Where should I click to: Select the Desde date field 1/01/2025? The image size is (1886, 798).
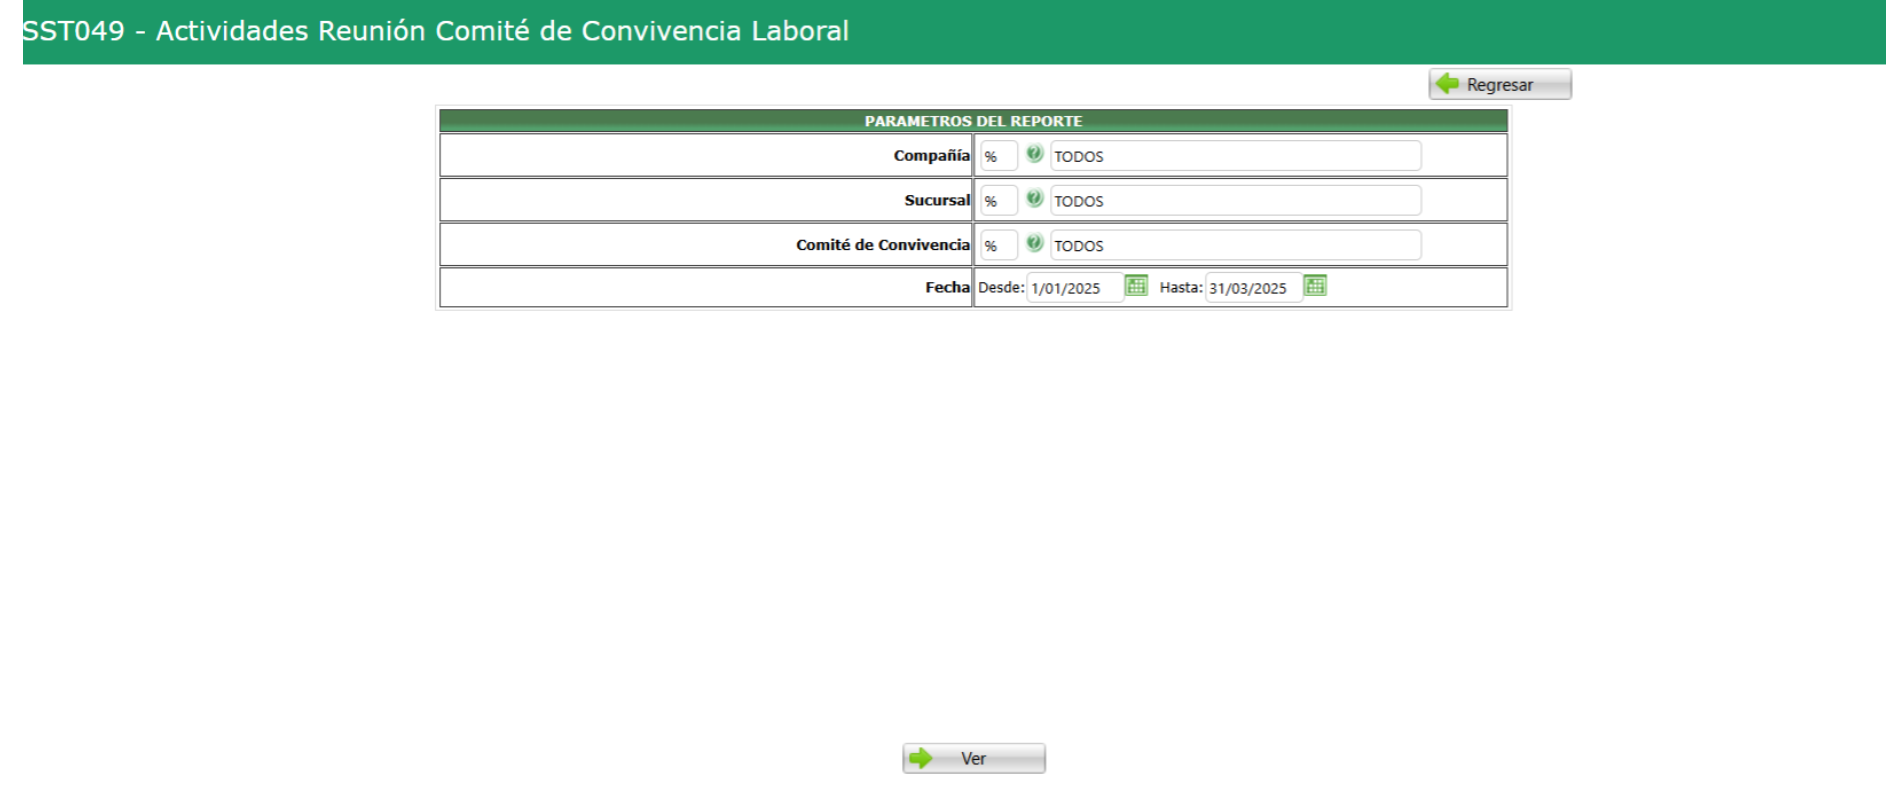pos(1075,288)
